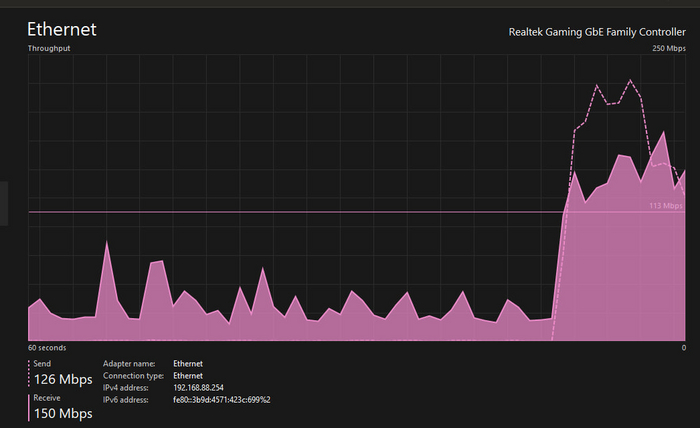Click the Connection type field label
The width and height of the screenshot is (700, 428).
[x=134, y=375]
